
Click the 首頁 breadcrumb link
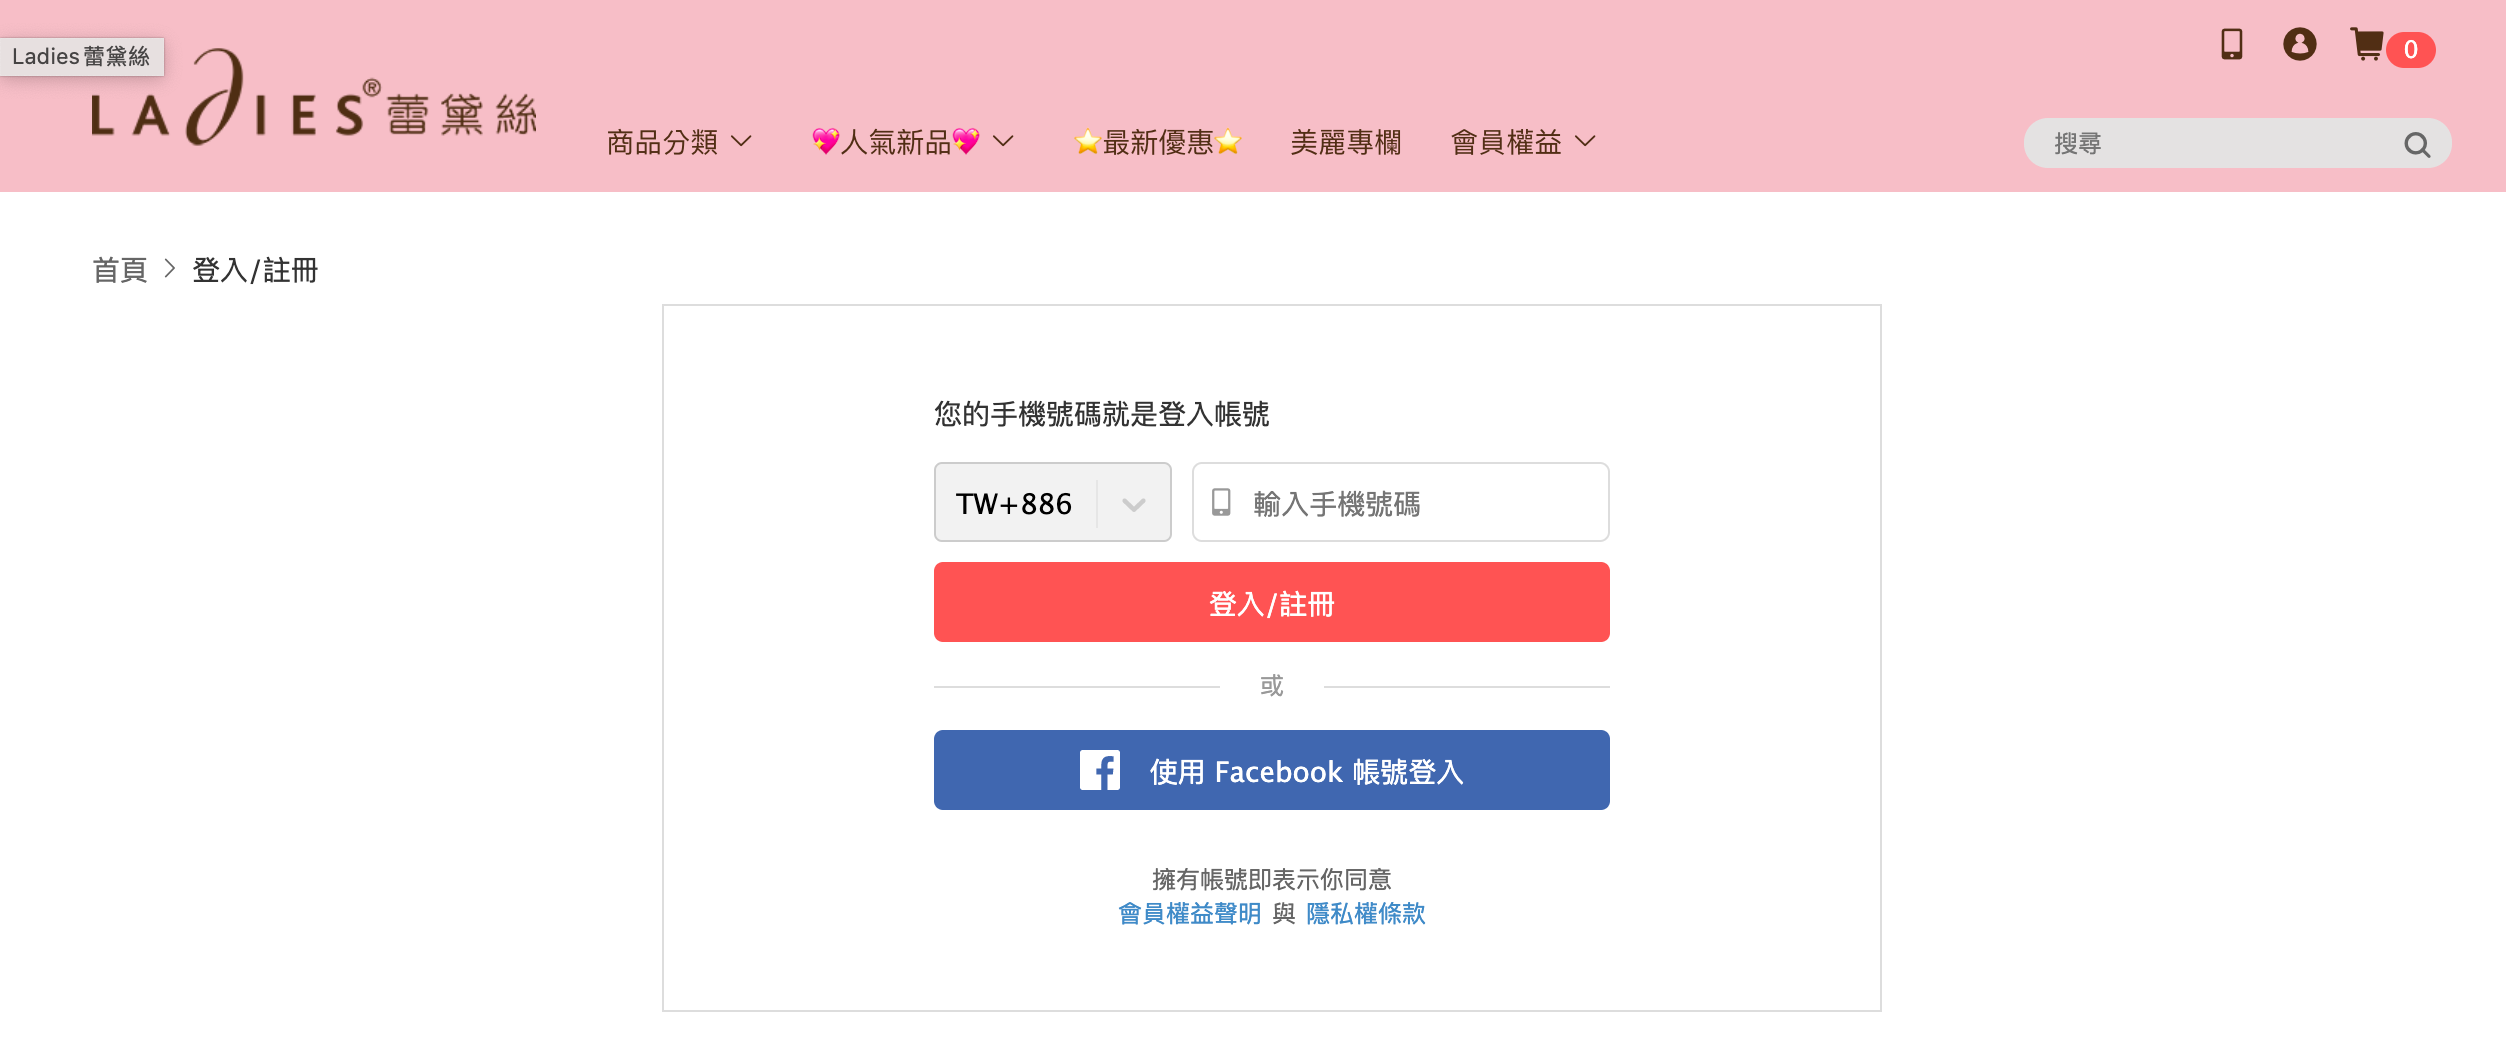pyautogui.click(x=120, y=270)
